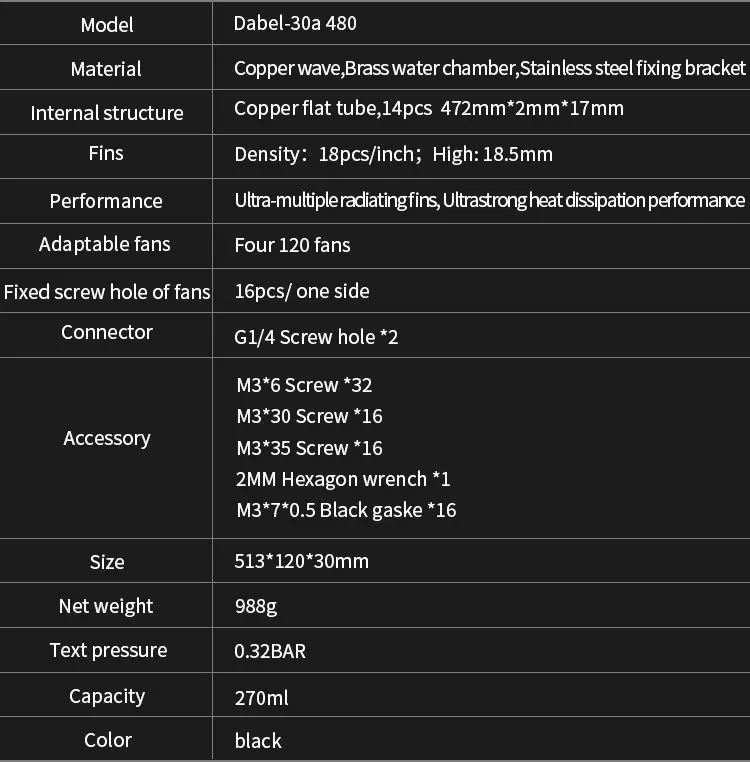Select the '270ml' capacity value

pyautogui.click(x=262, y=698)
